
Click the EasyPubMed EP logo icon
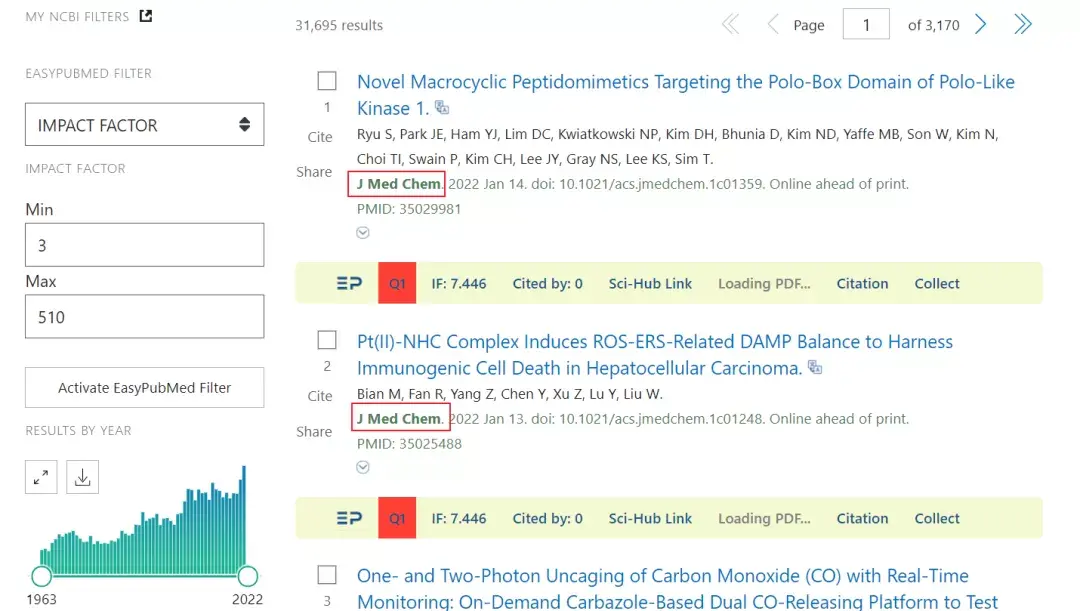coord(348,283)
